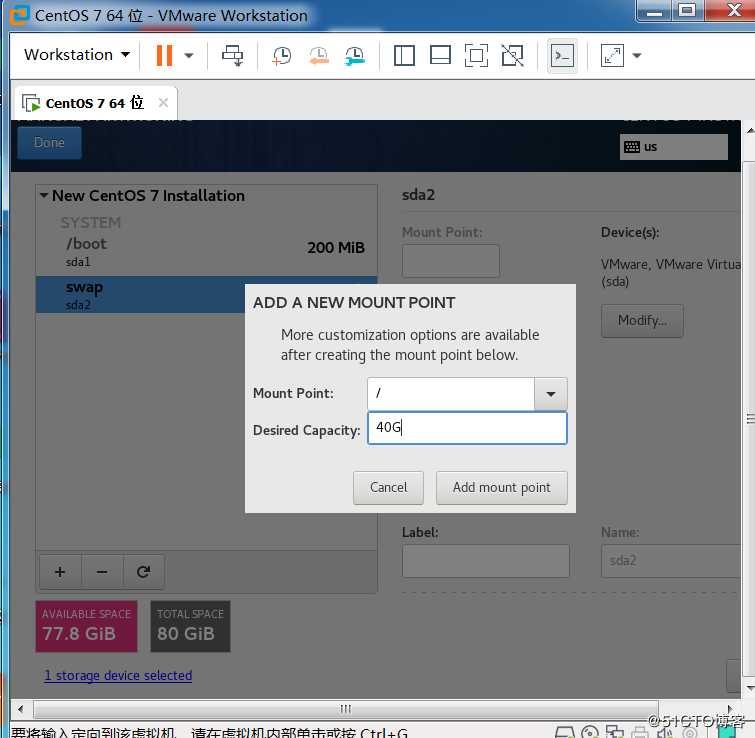Open the Workstation menu
Screen dimensions: 755x738
77,55
